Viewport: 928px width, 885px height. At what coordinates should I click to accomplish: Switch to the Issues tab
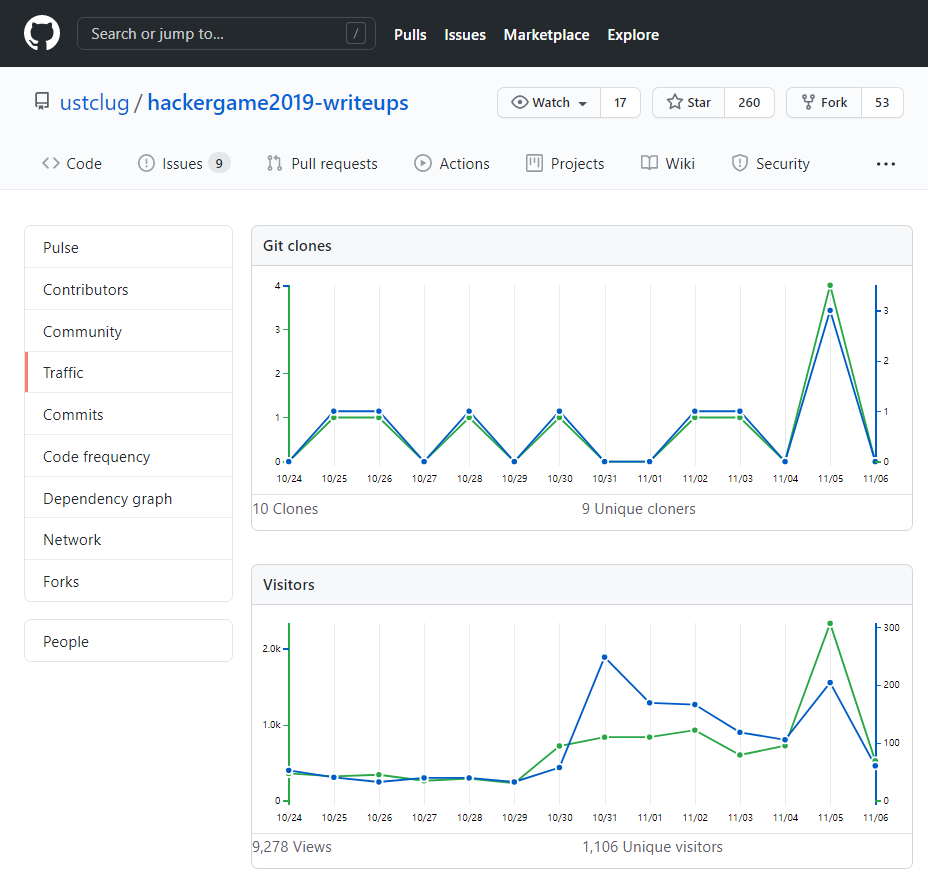coord(183,163)
